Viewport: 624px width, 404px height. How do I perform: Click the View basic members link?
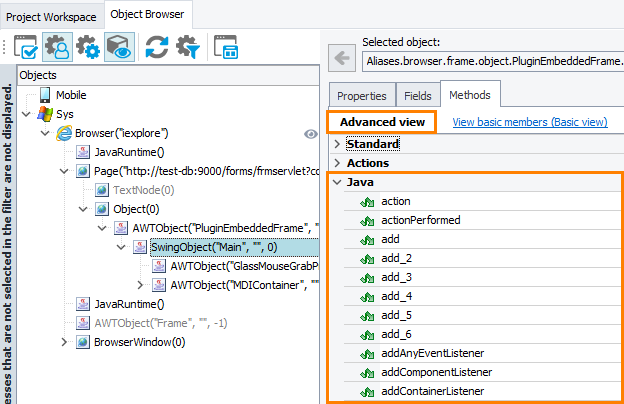click(529, 122)
